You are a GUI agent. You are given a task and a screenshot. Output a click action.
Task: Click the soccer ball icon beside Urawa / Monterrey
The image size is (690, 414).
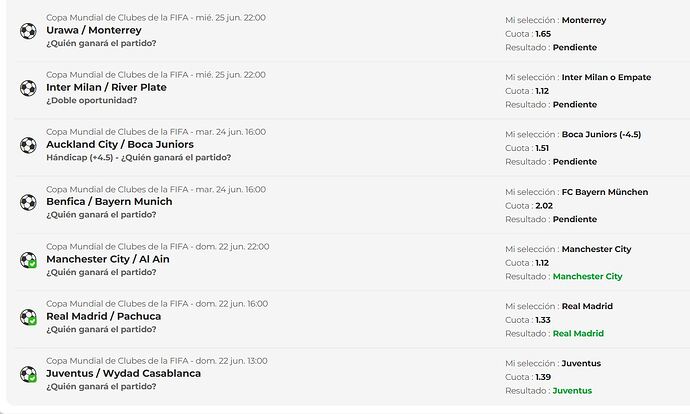tap(28, 31)
